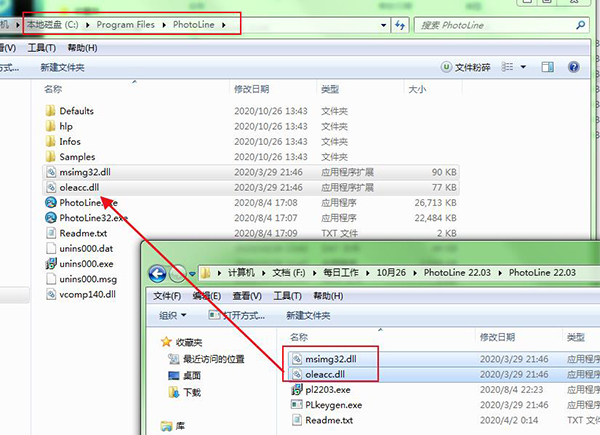The width and height of the screenshot is (600, 435).
Task: Select oleacc.dll in front window
Action: pos(325,374)
